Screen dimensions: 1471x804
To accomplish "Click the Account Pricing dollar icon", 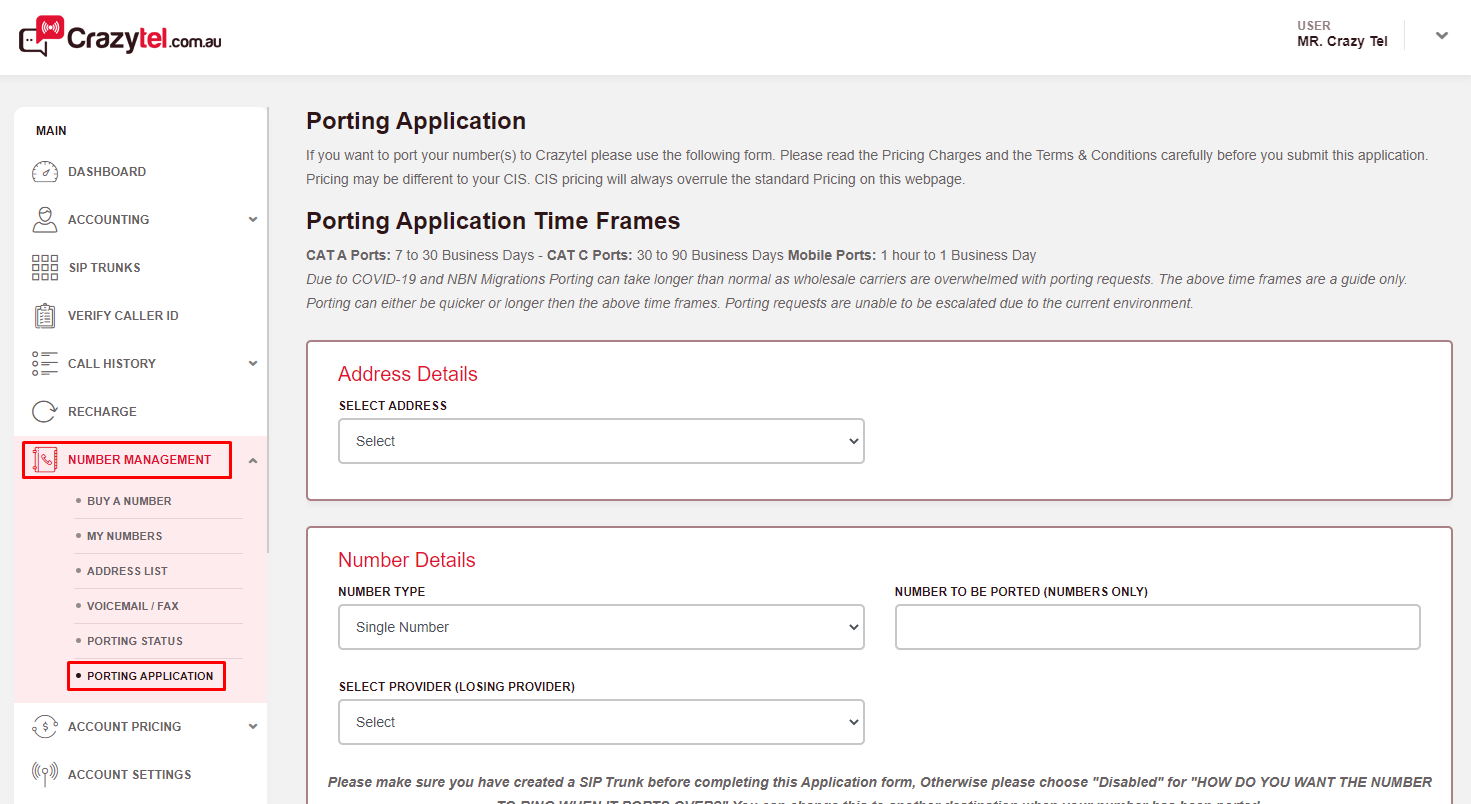I will [45, 727].
